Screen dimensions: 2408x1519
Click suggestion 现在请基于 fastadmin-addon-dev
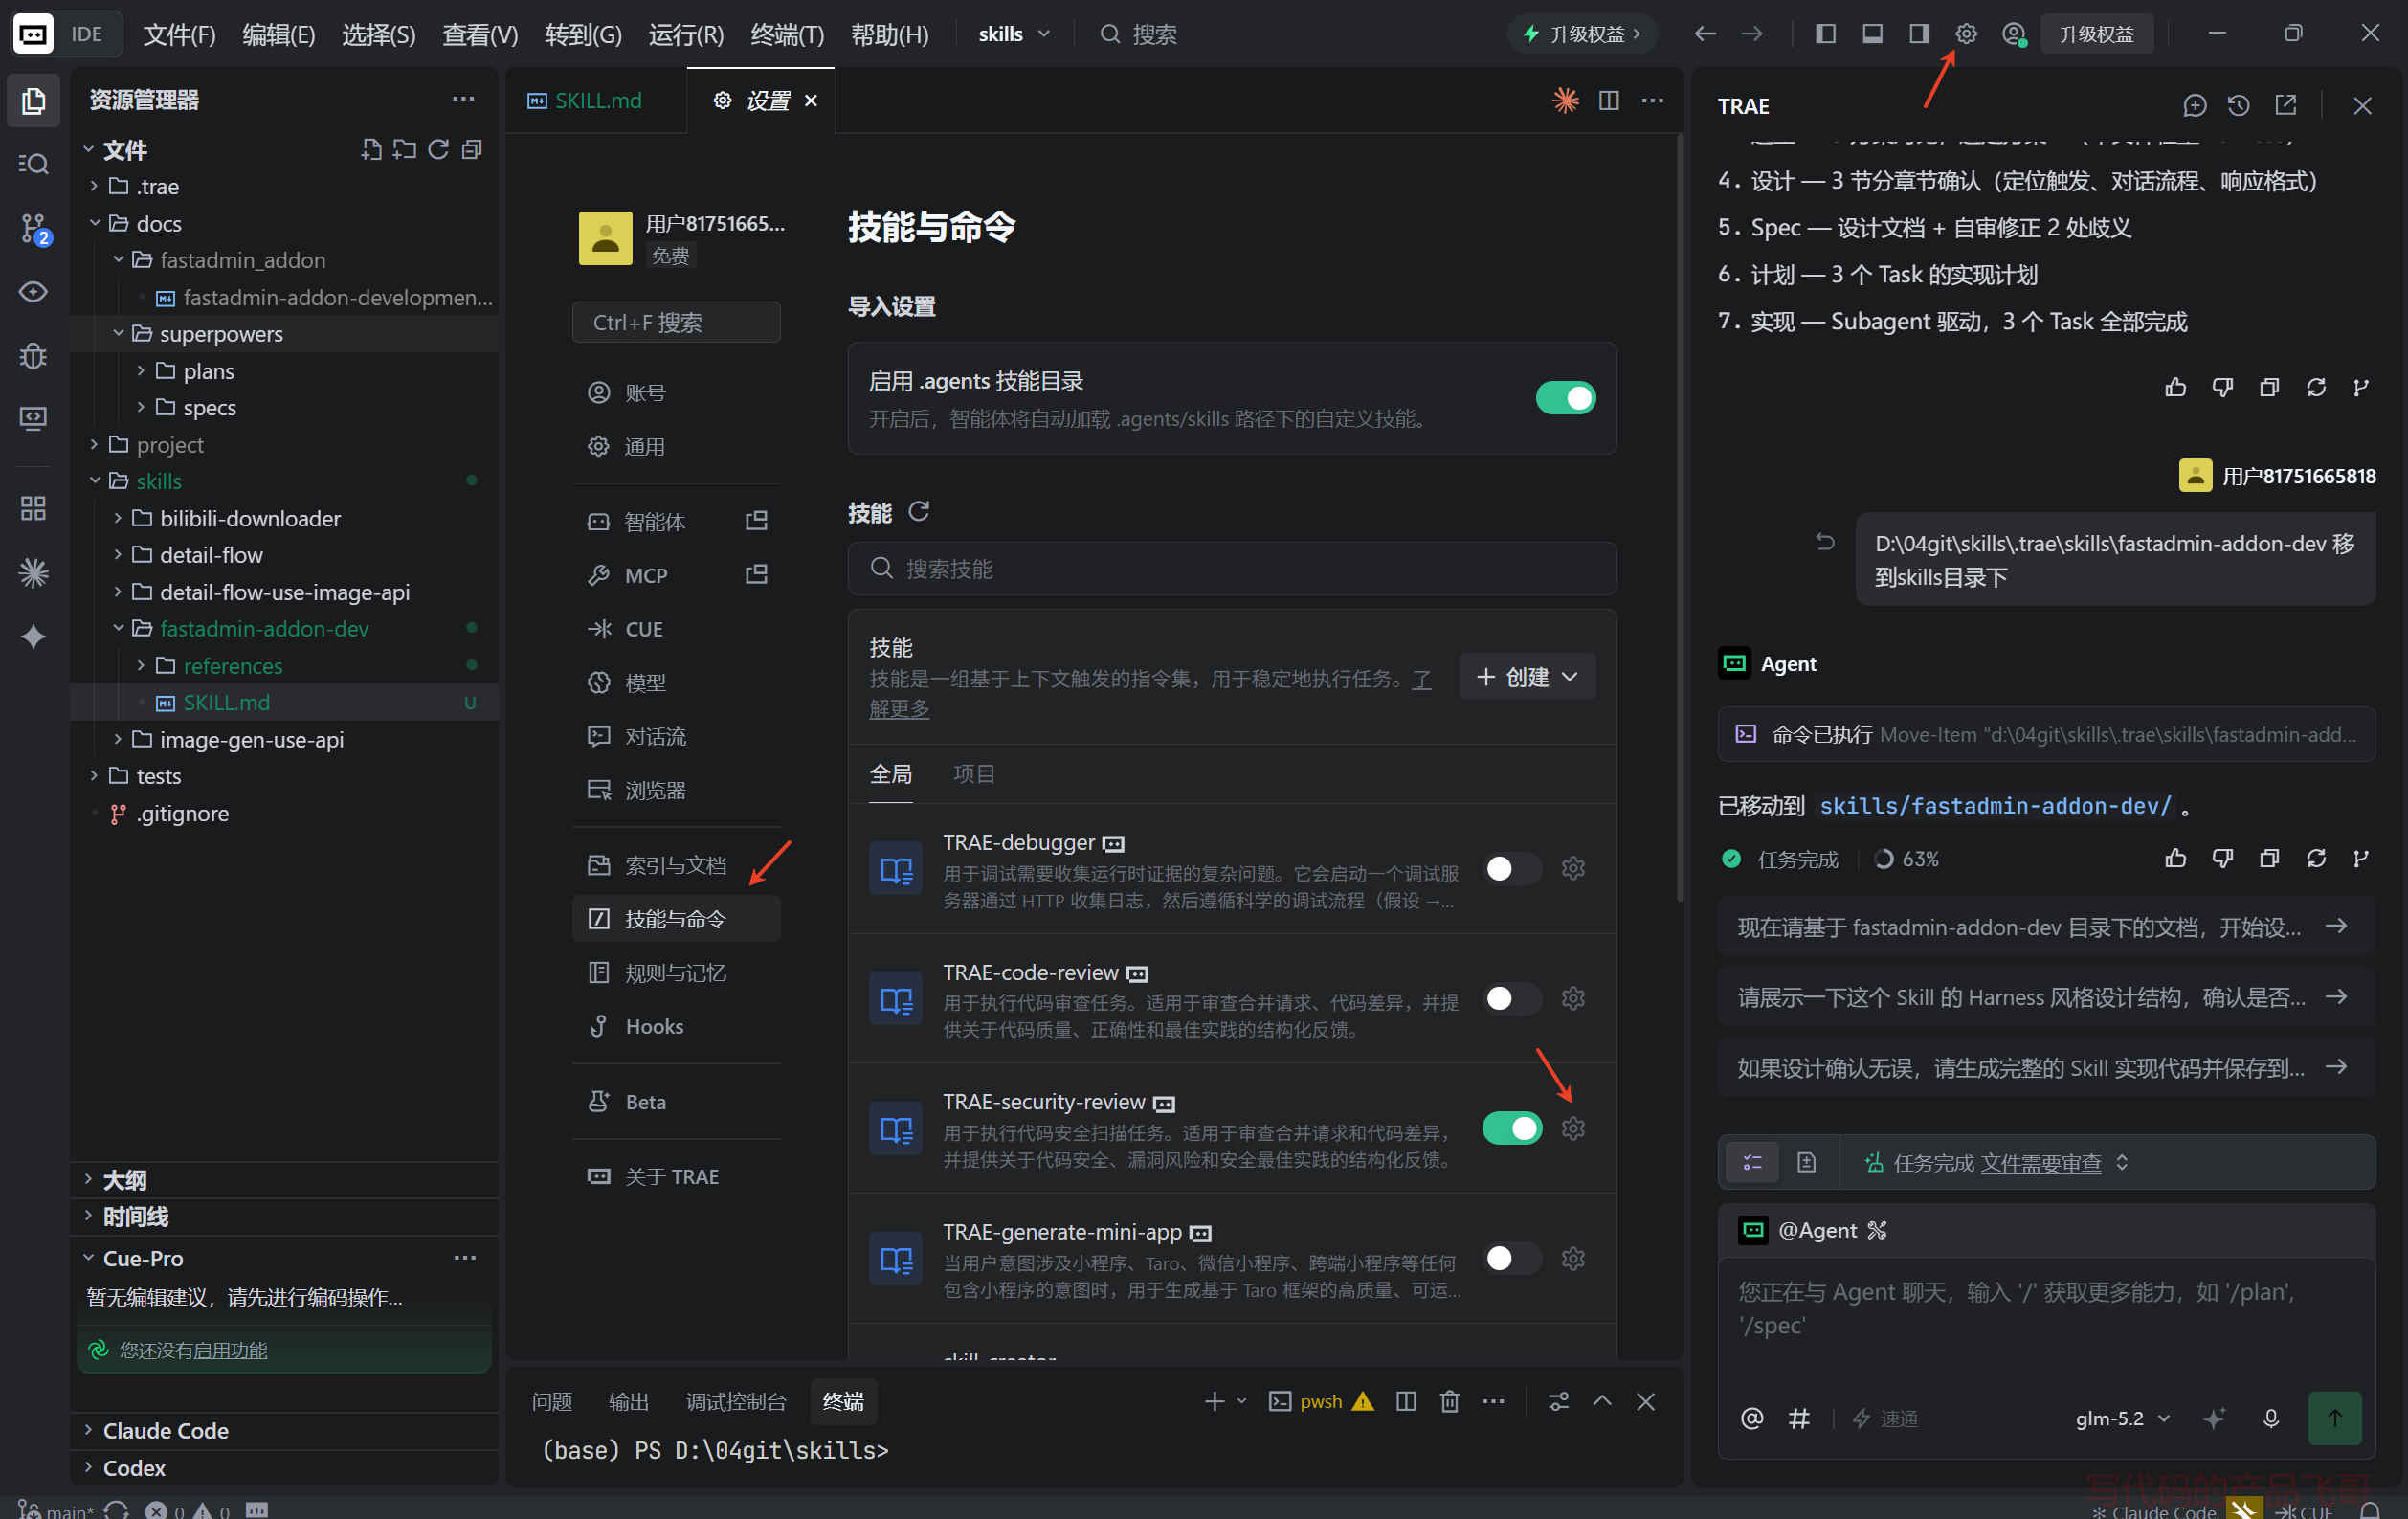click(x=2045, y=926)
